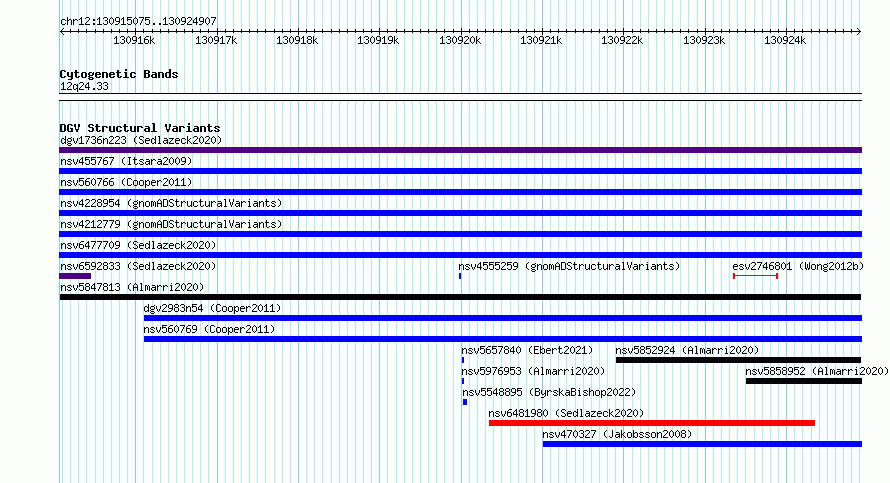Open nsv560766 (Cooper2011) variant label
Screen dimensions: 890x483
[x=126, y=182]
